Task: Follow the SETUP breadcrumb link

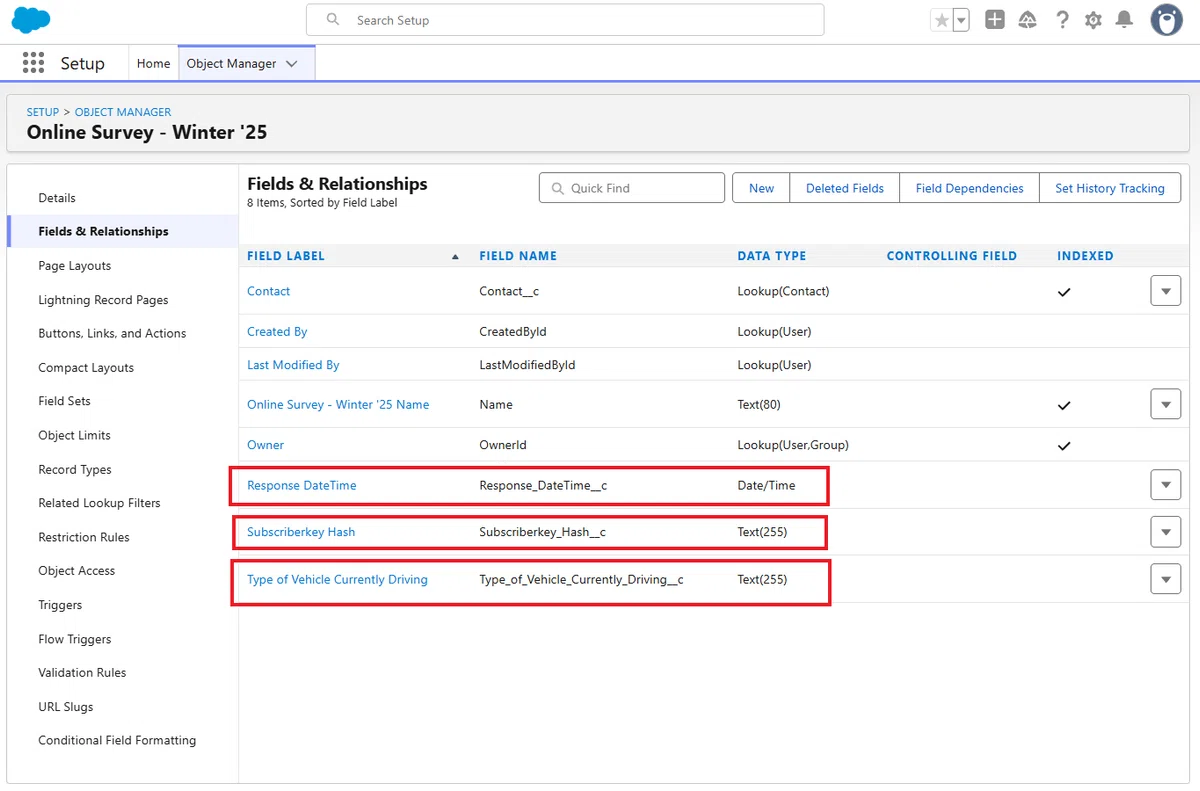Action: 43,112
